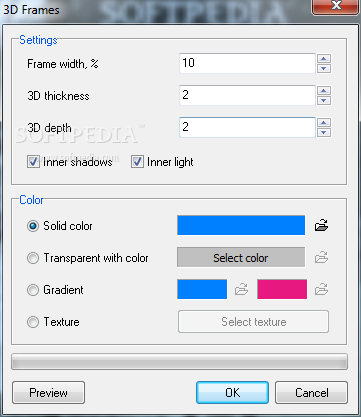Click the Preview button
Viewport: 361px width, 417px height.
[48, 393]
